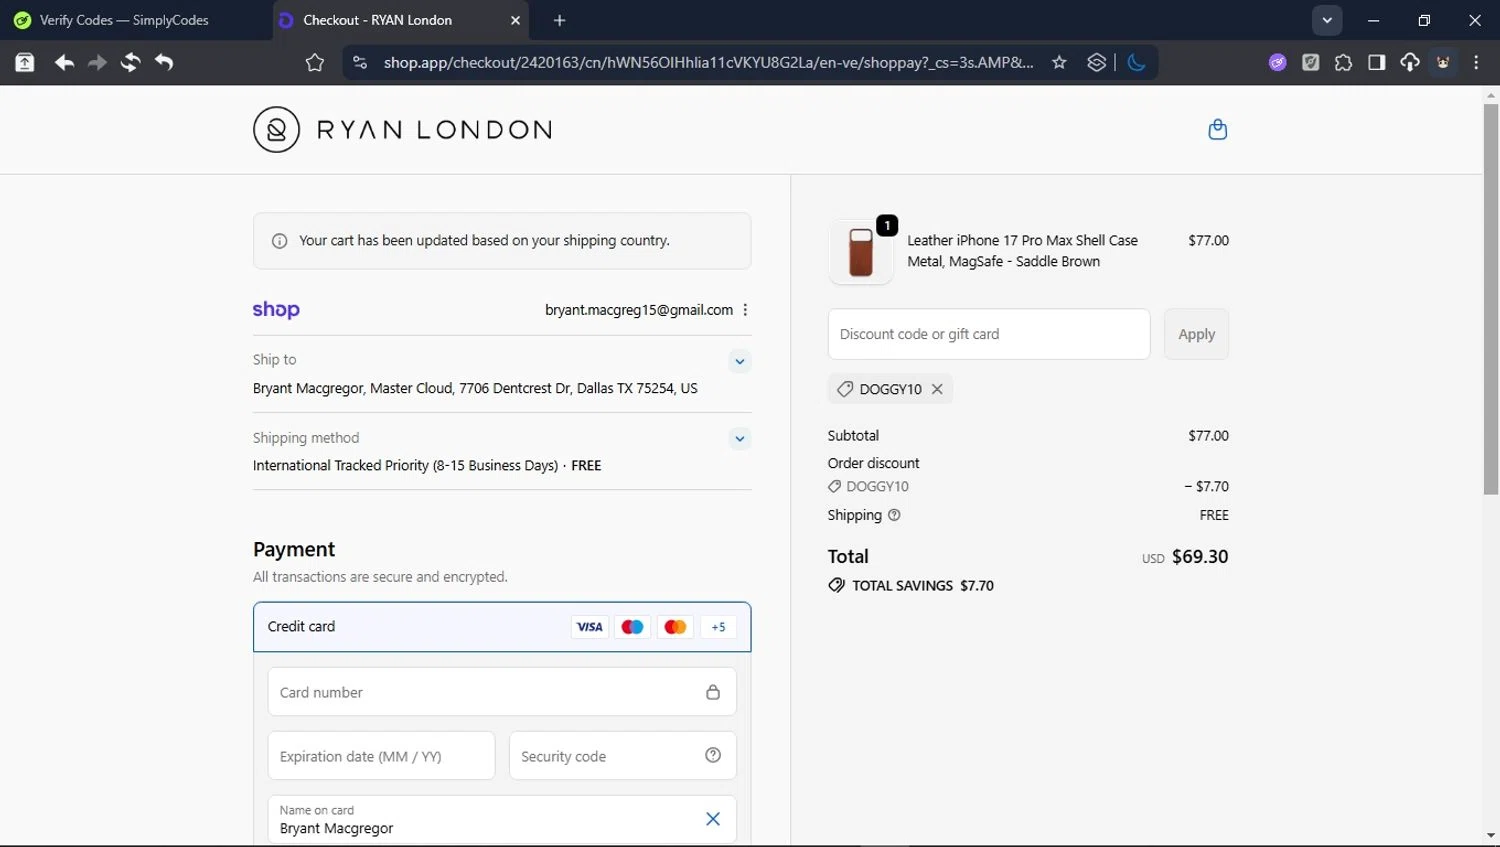This screenshot has height=847, width=1500.
Task: Click the DOGGY10 order discount label
Action: click(x=877, y=486)
